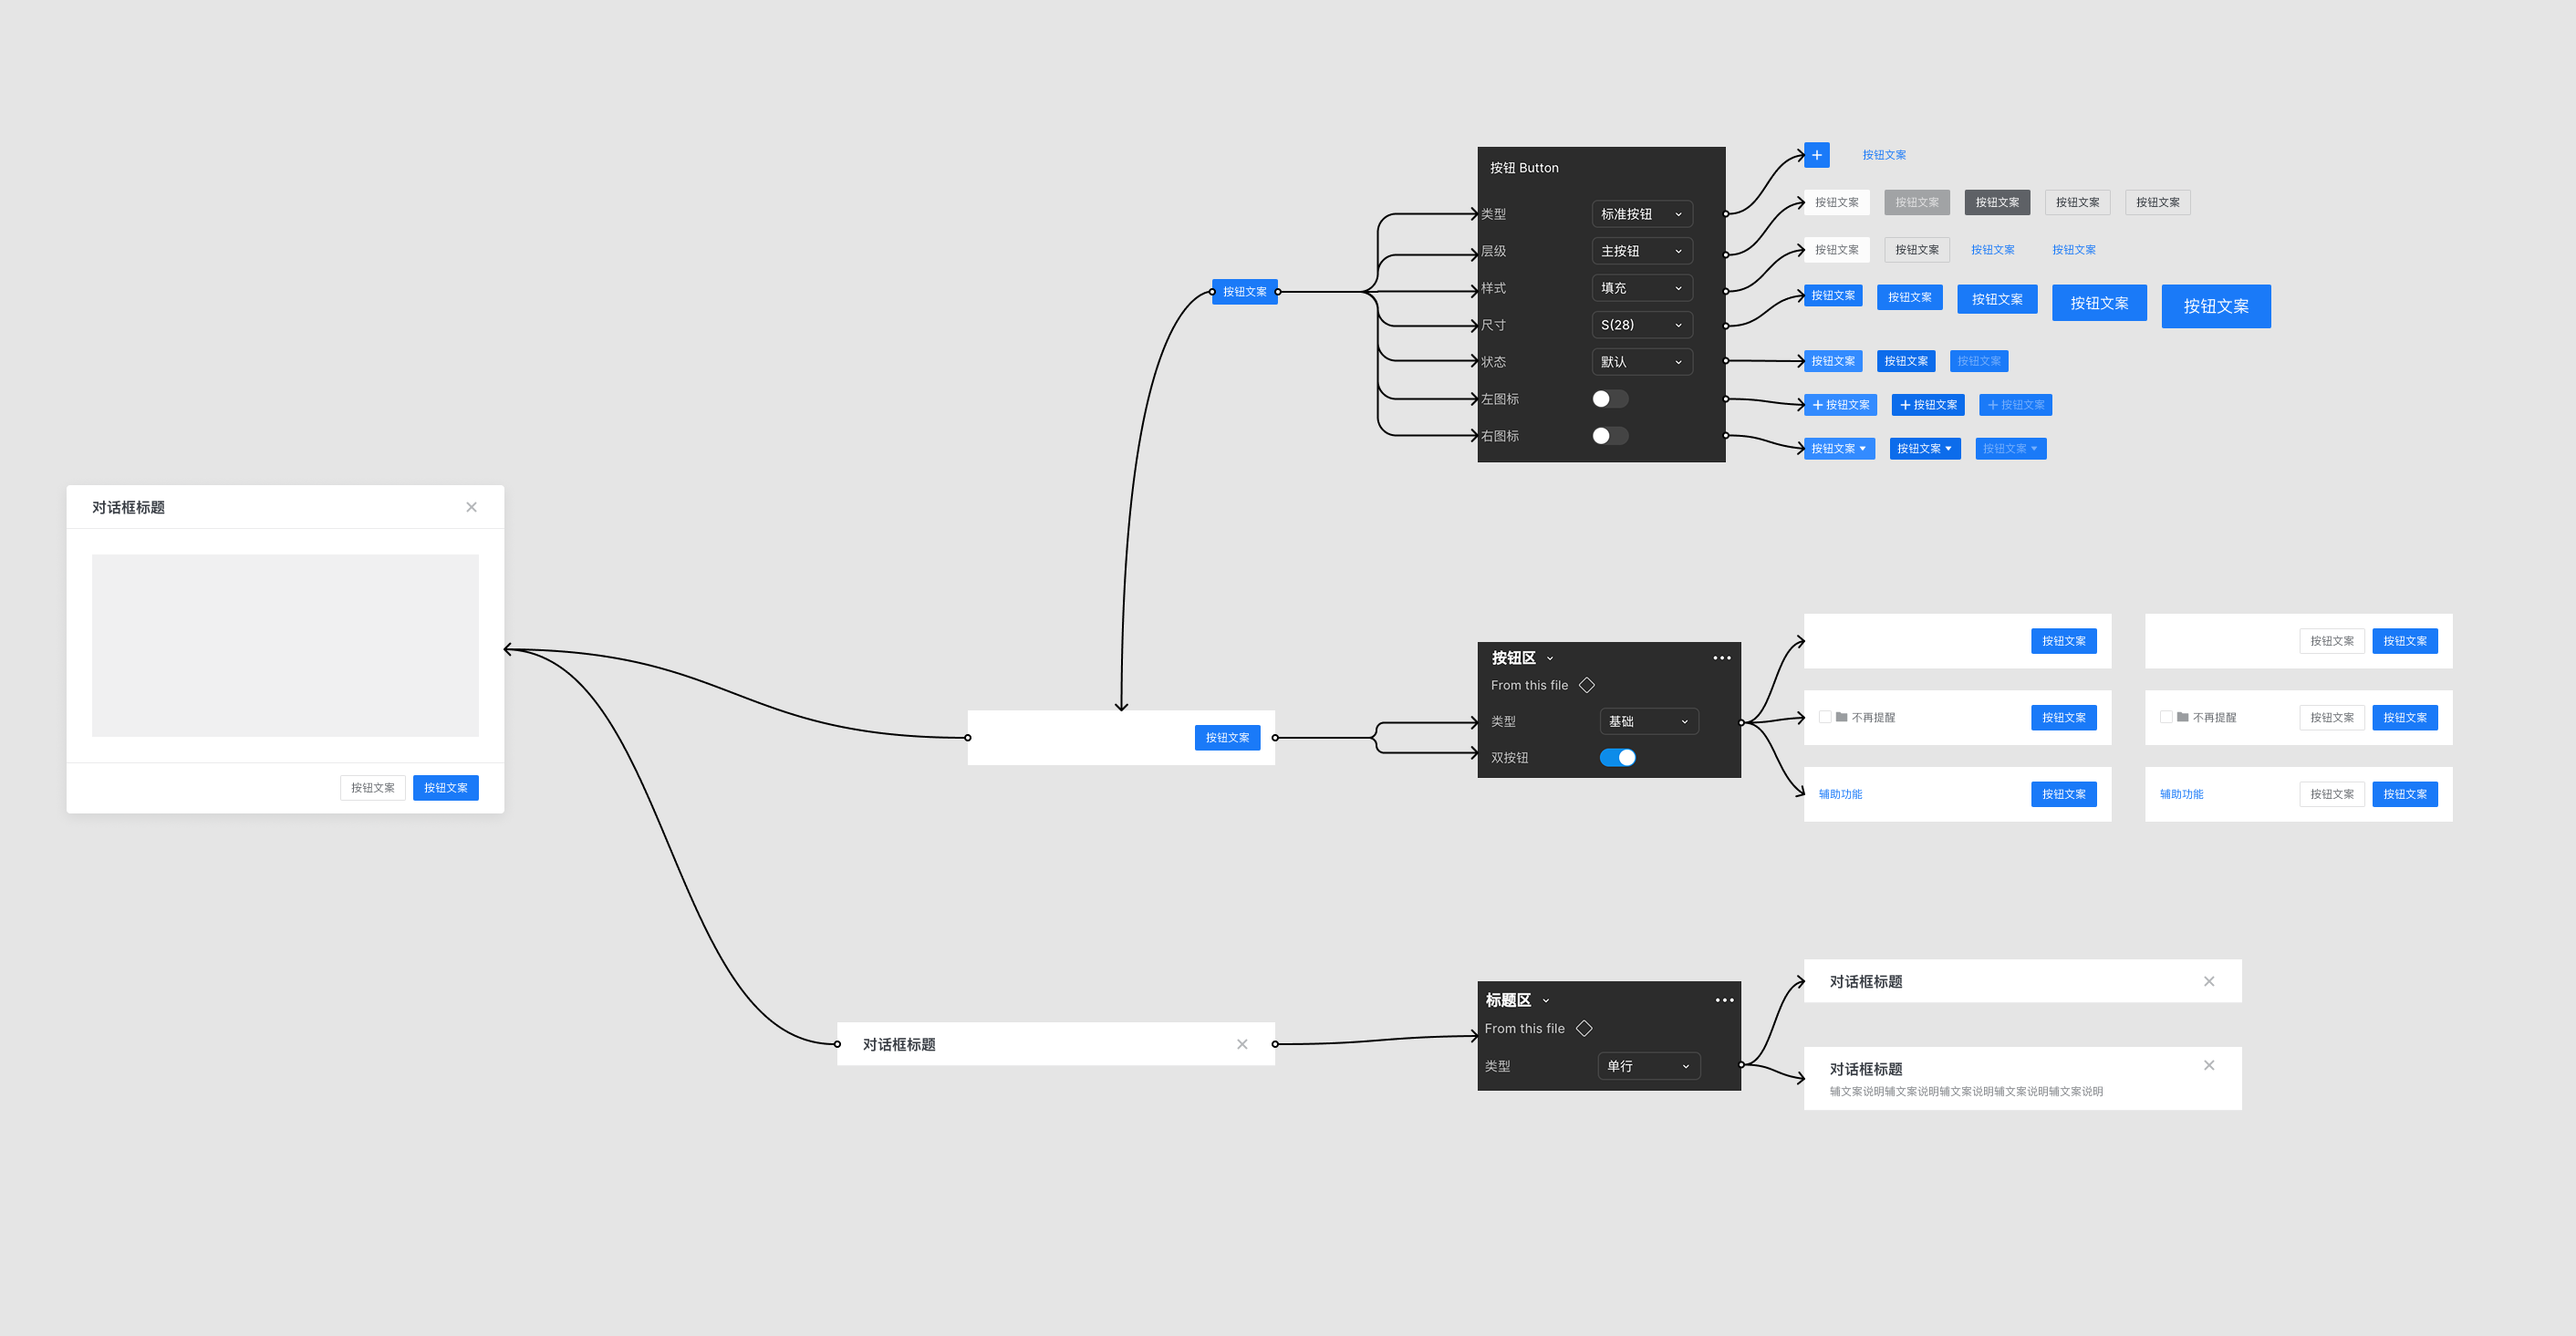
Task: Click the three-dot menu in 标题区 panel
Action: (x=1724, y=1000)
